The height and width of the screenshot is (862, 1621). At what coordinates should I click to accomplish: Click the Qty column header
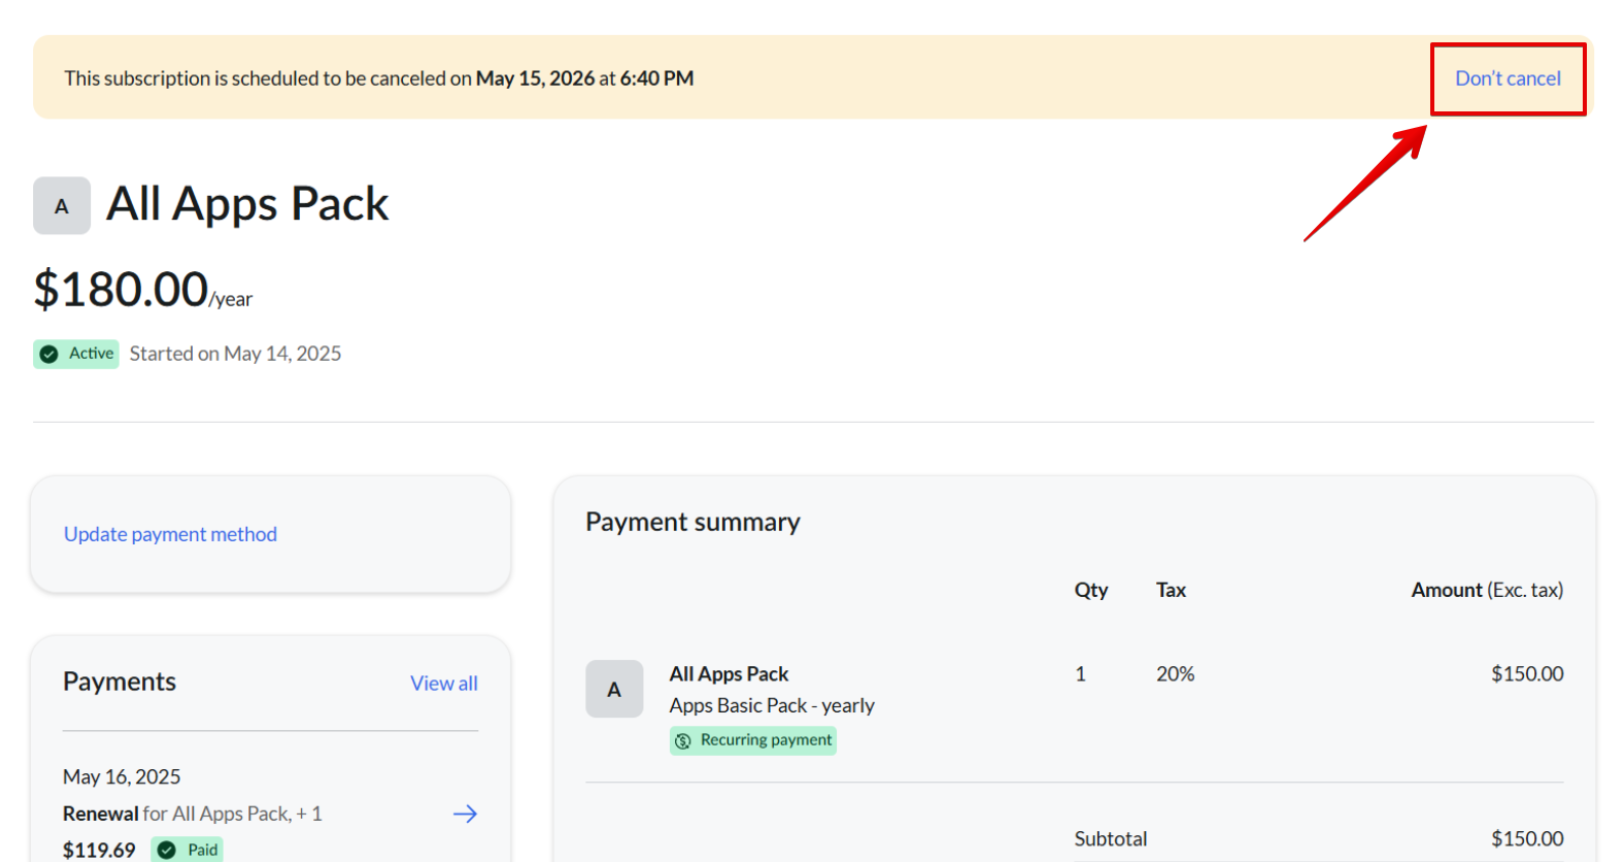(1091, 590)
